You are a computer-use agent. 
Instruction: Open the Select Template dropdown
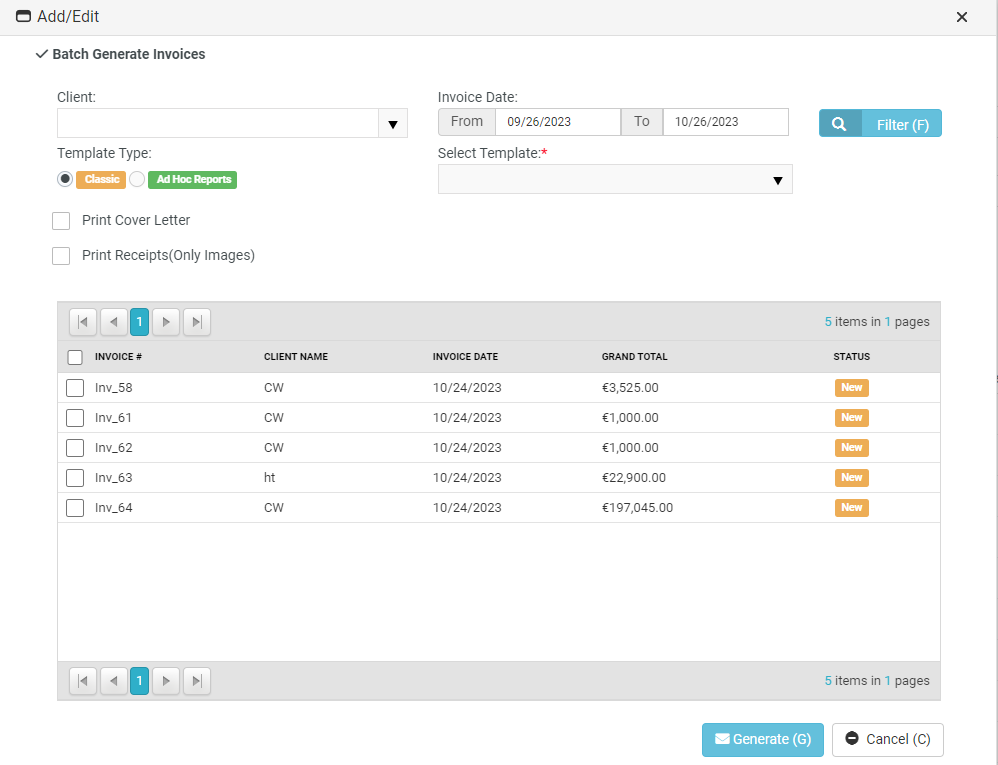pos(778,180)
